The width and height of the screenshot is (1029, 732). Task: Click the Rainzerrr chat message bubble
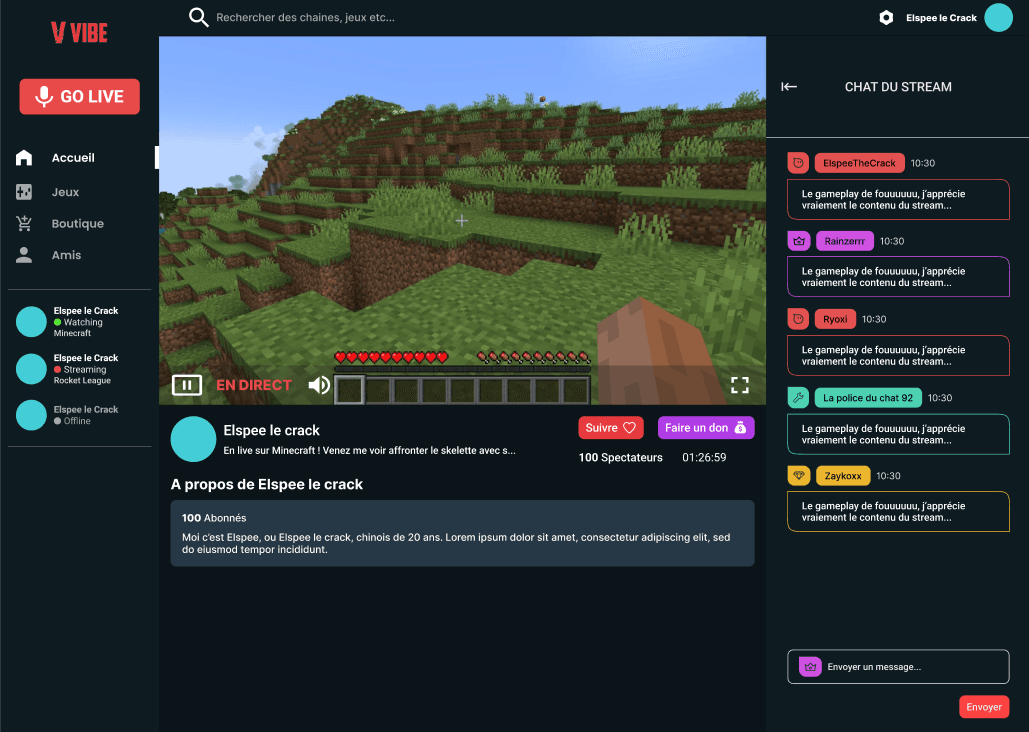click(x=898, y=277)
